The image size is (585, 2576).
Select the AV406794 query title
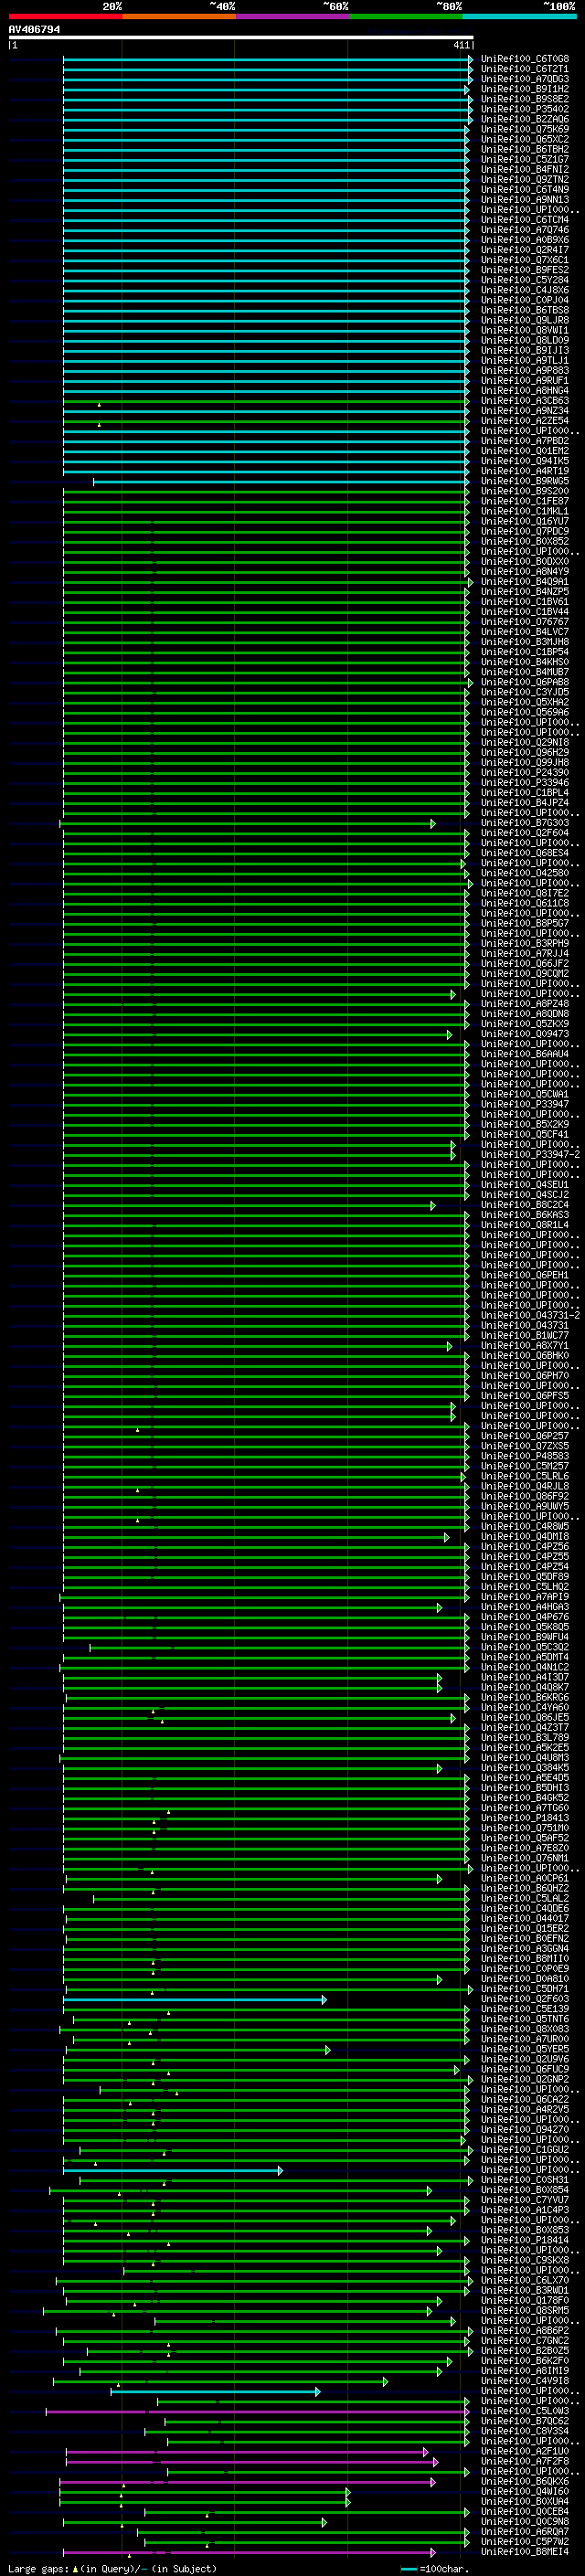click(34, 29)
